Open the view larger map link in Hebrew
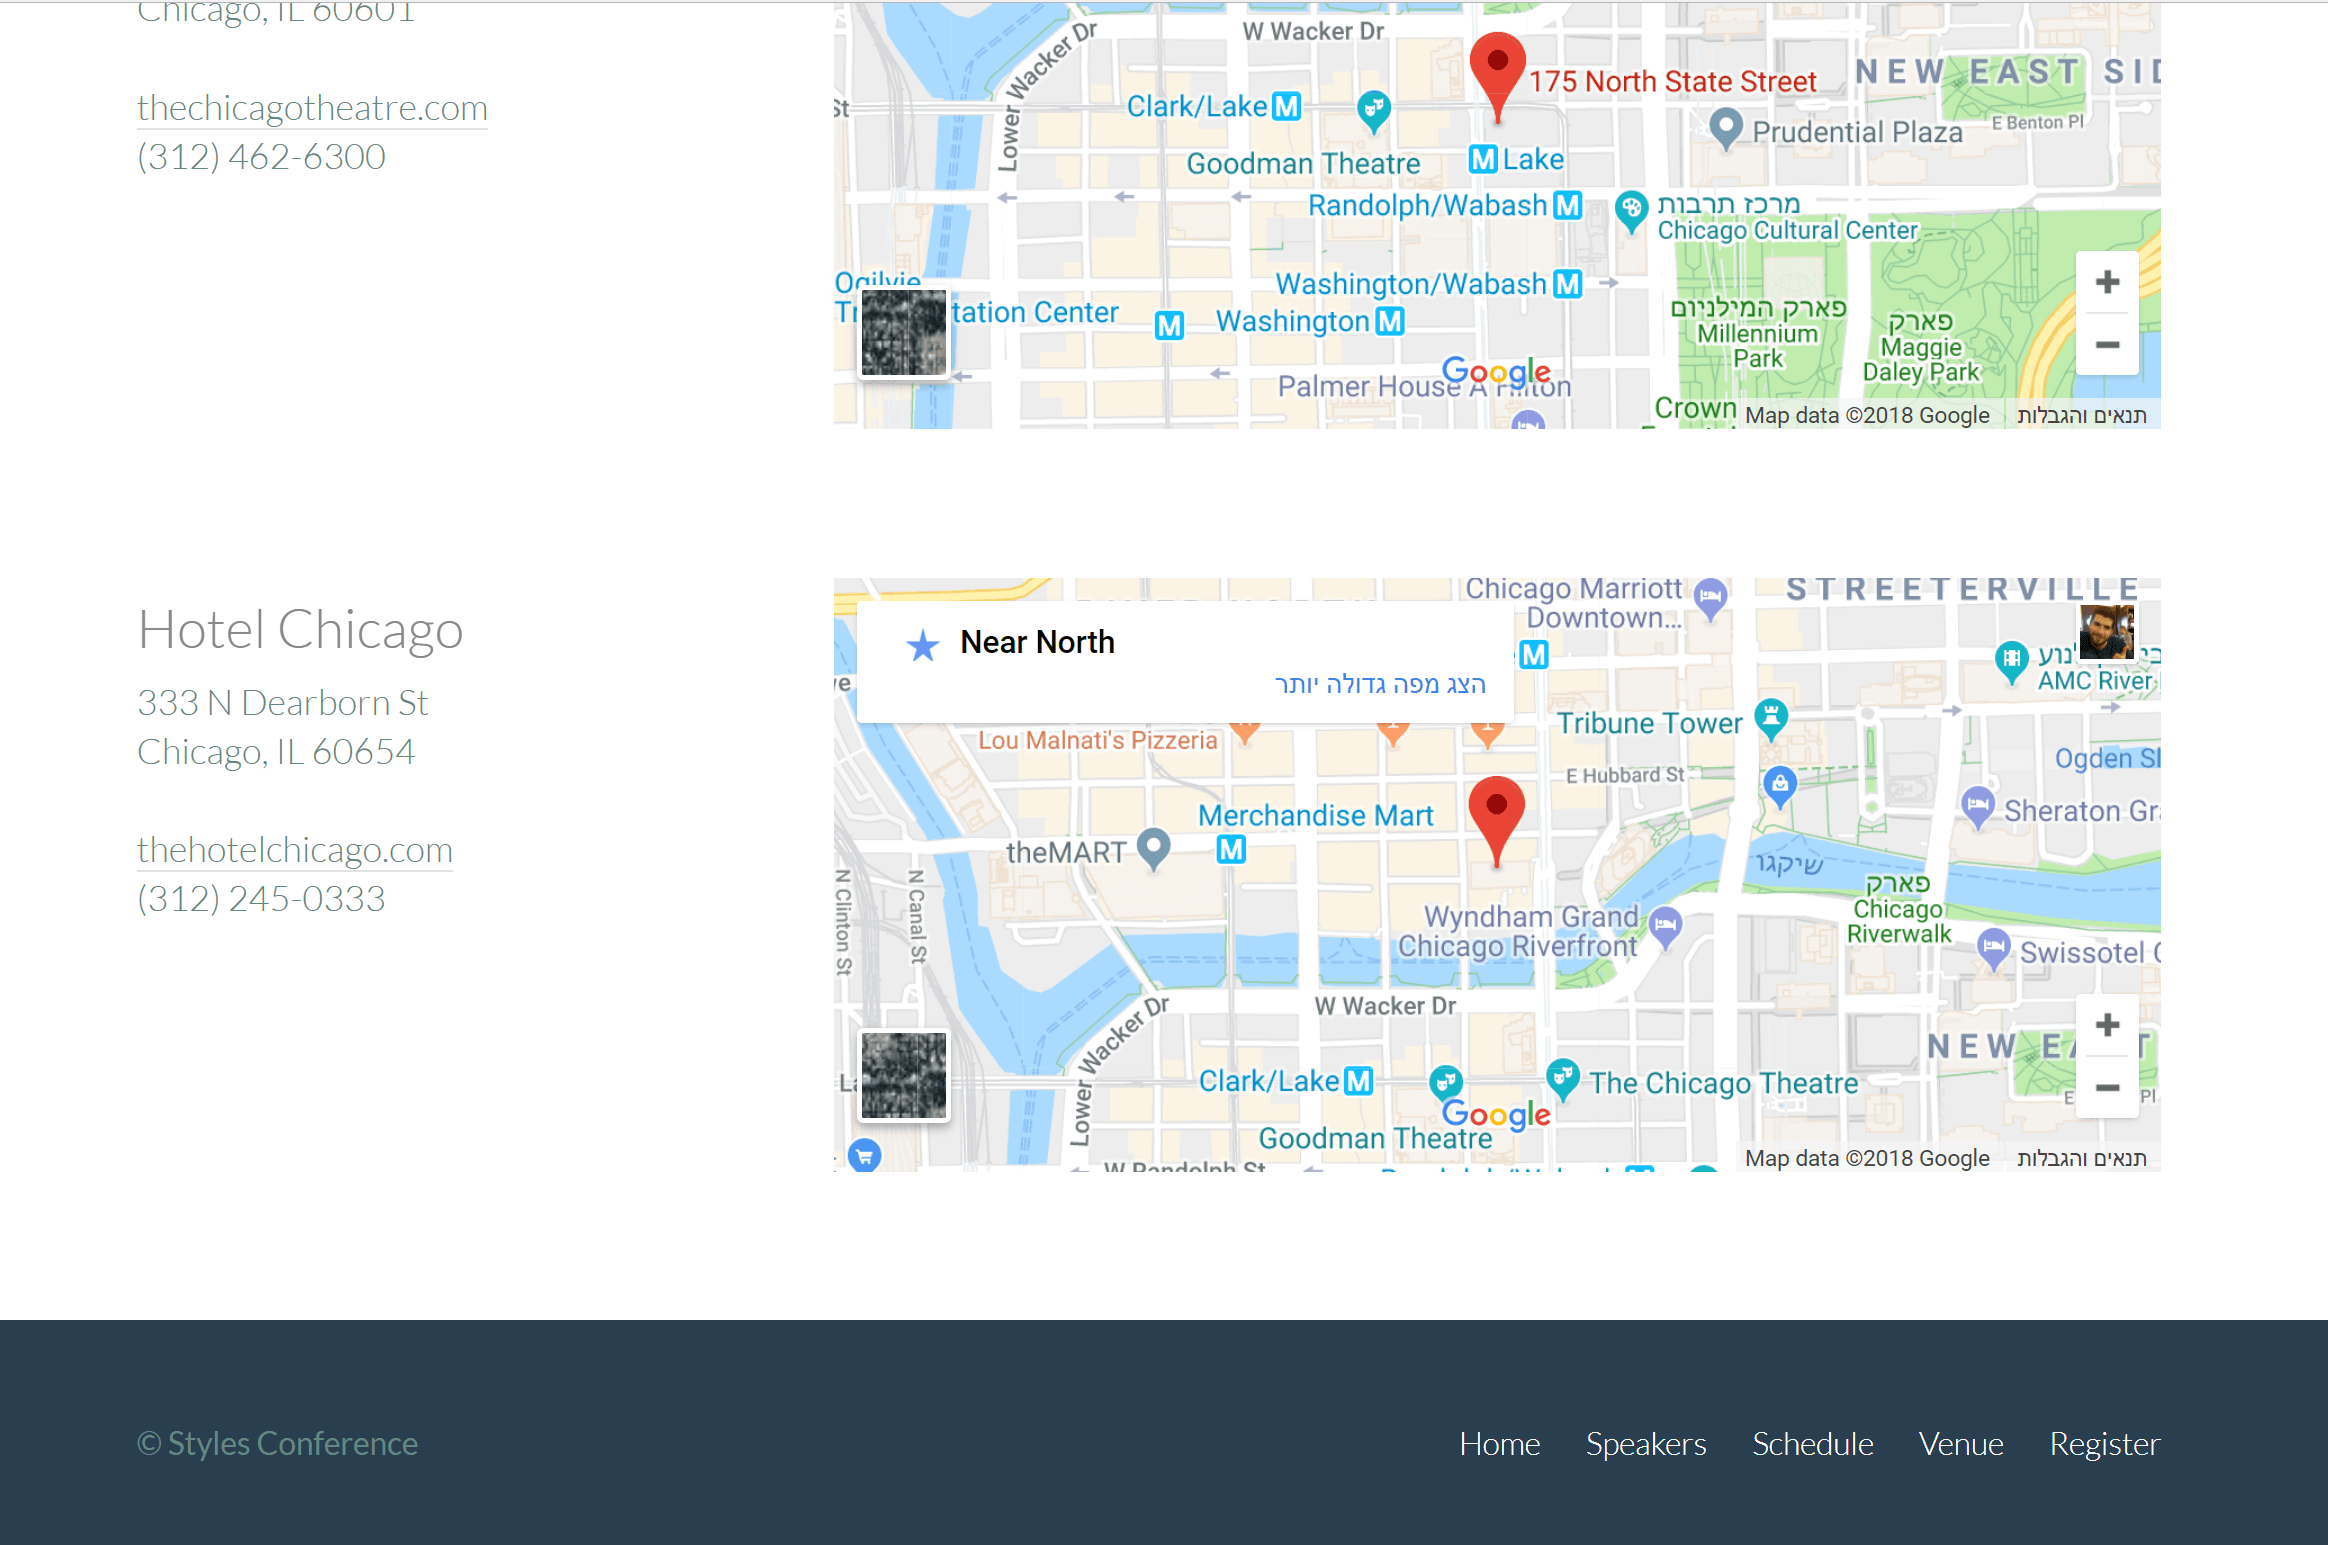This screenshot has height=1545, width=2328. point(1380,684)
